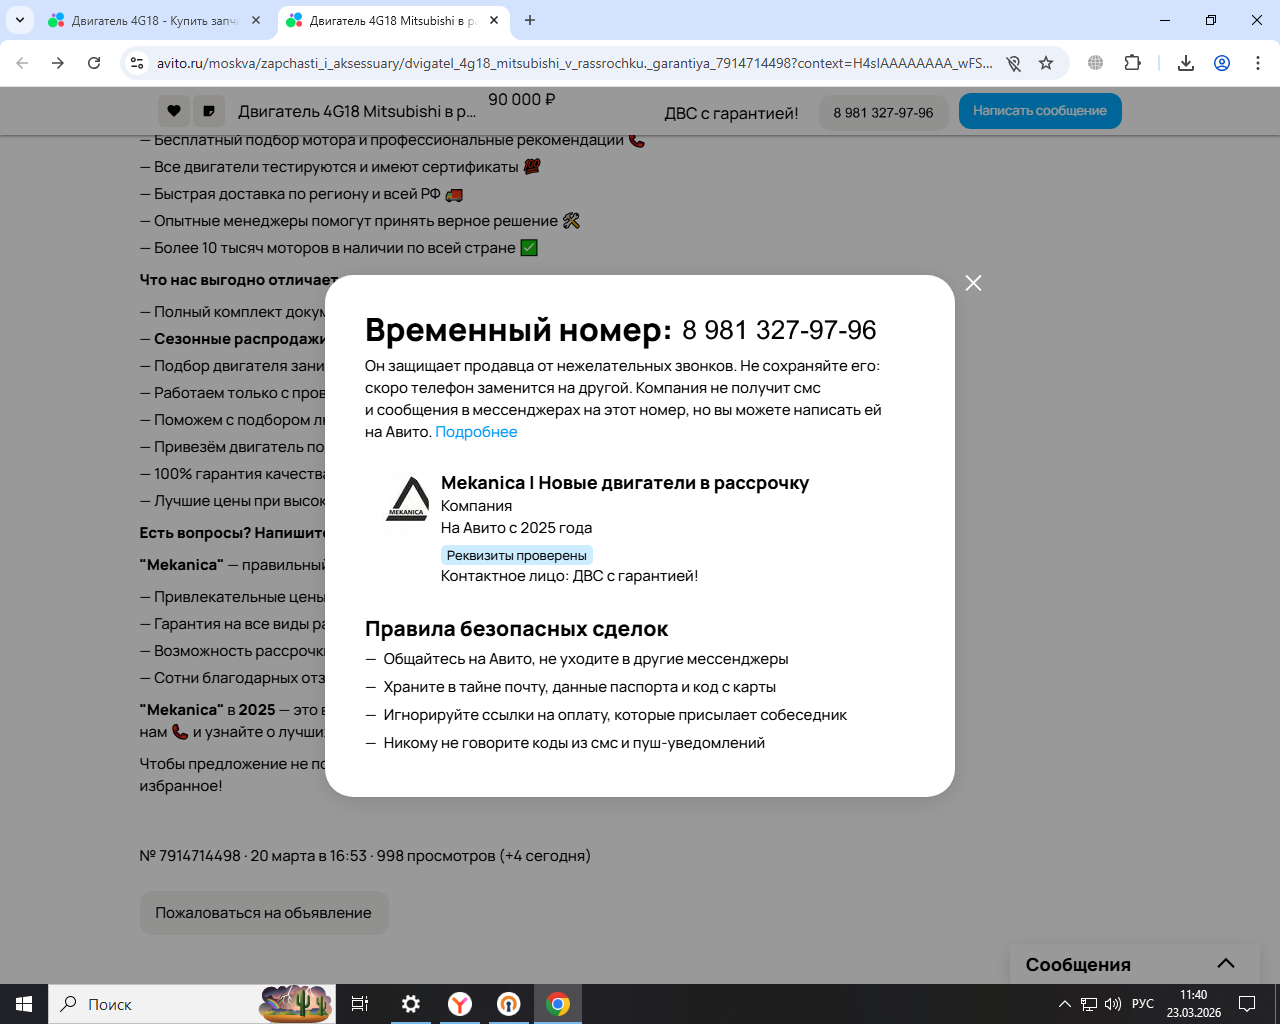
Task: Switch to first tab Двигатель 4G18 - Купить
Action: (x=155, y=20)
